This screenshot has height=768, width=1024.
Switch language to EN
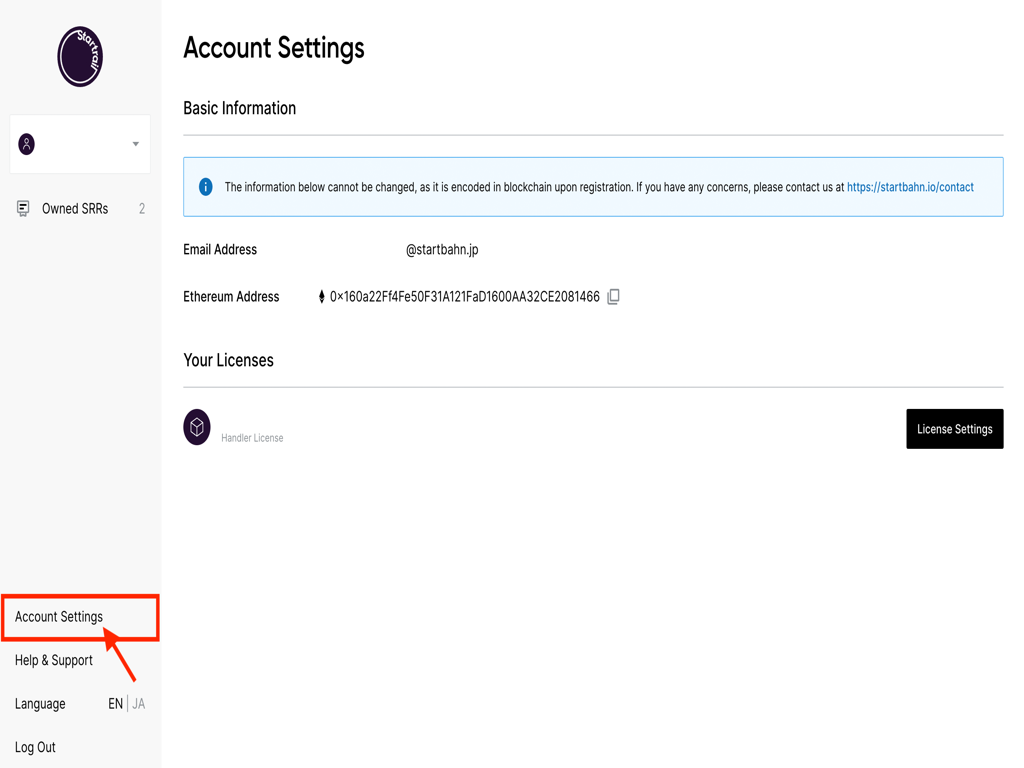click(115, 704)
